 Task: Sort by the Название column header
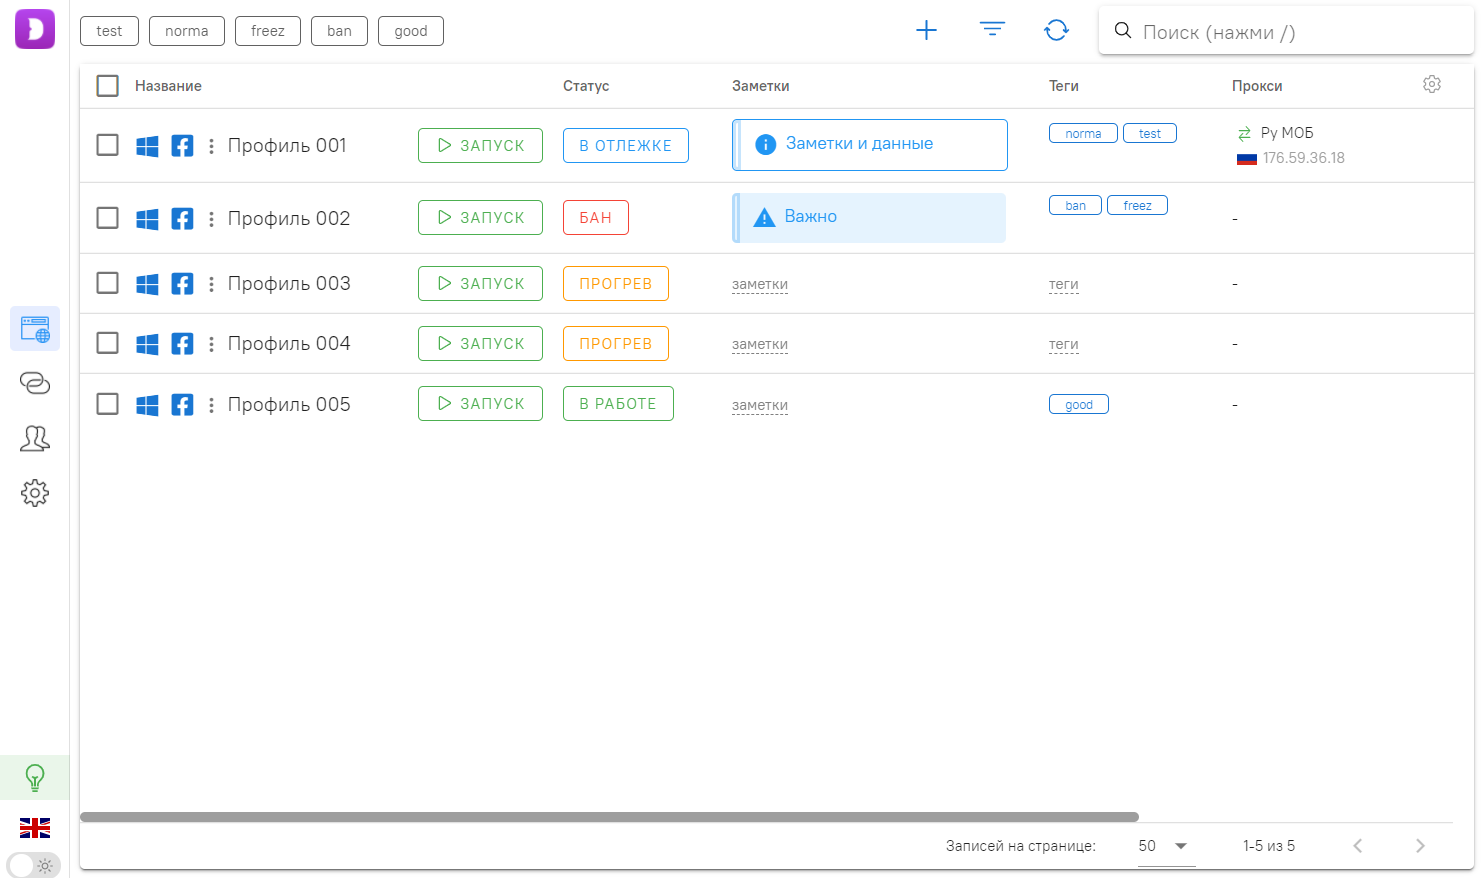click(x=168, y=86)
